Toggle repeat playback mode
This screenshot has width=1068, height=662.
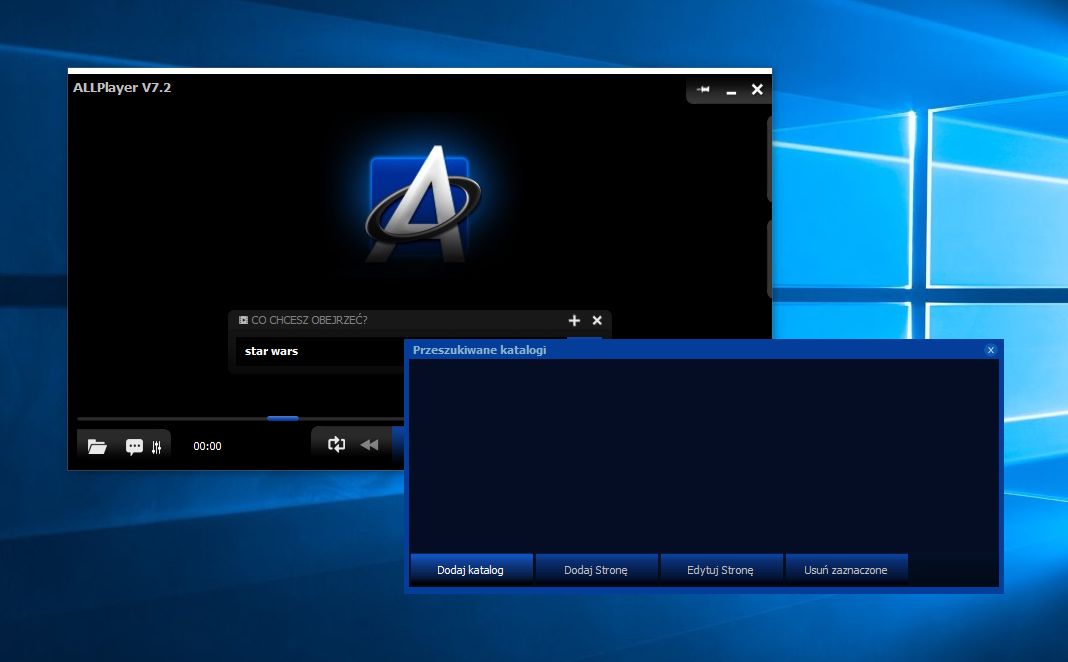(x=336, y=445)
